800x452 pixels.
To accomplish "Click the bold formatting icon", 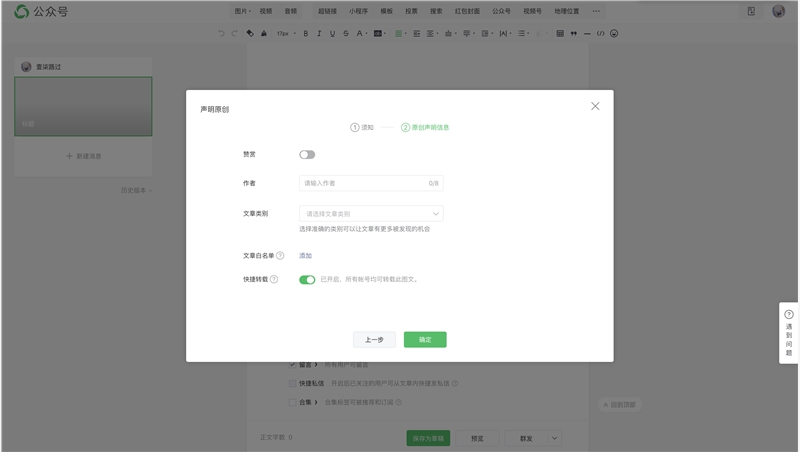I will (305, 33).
